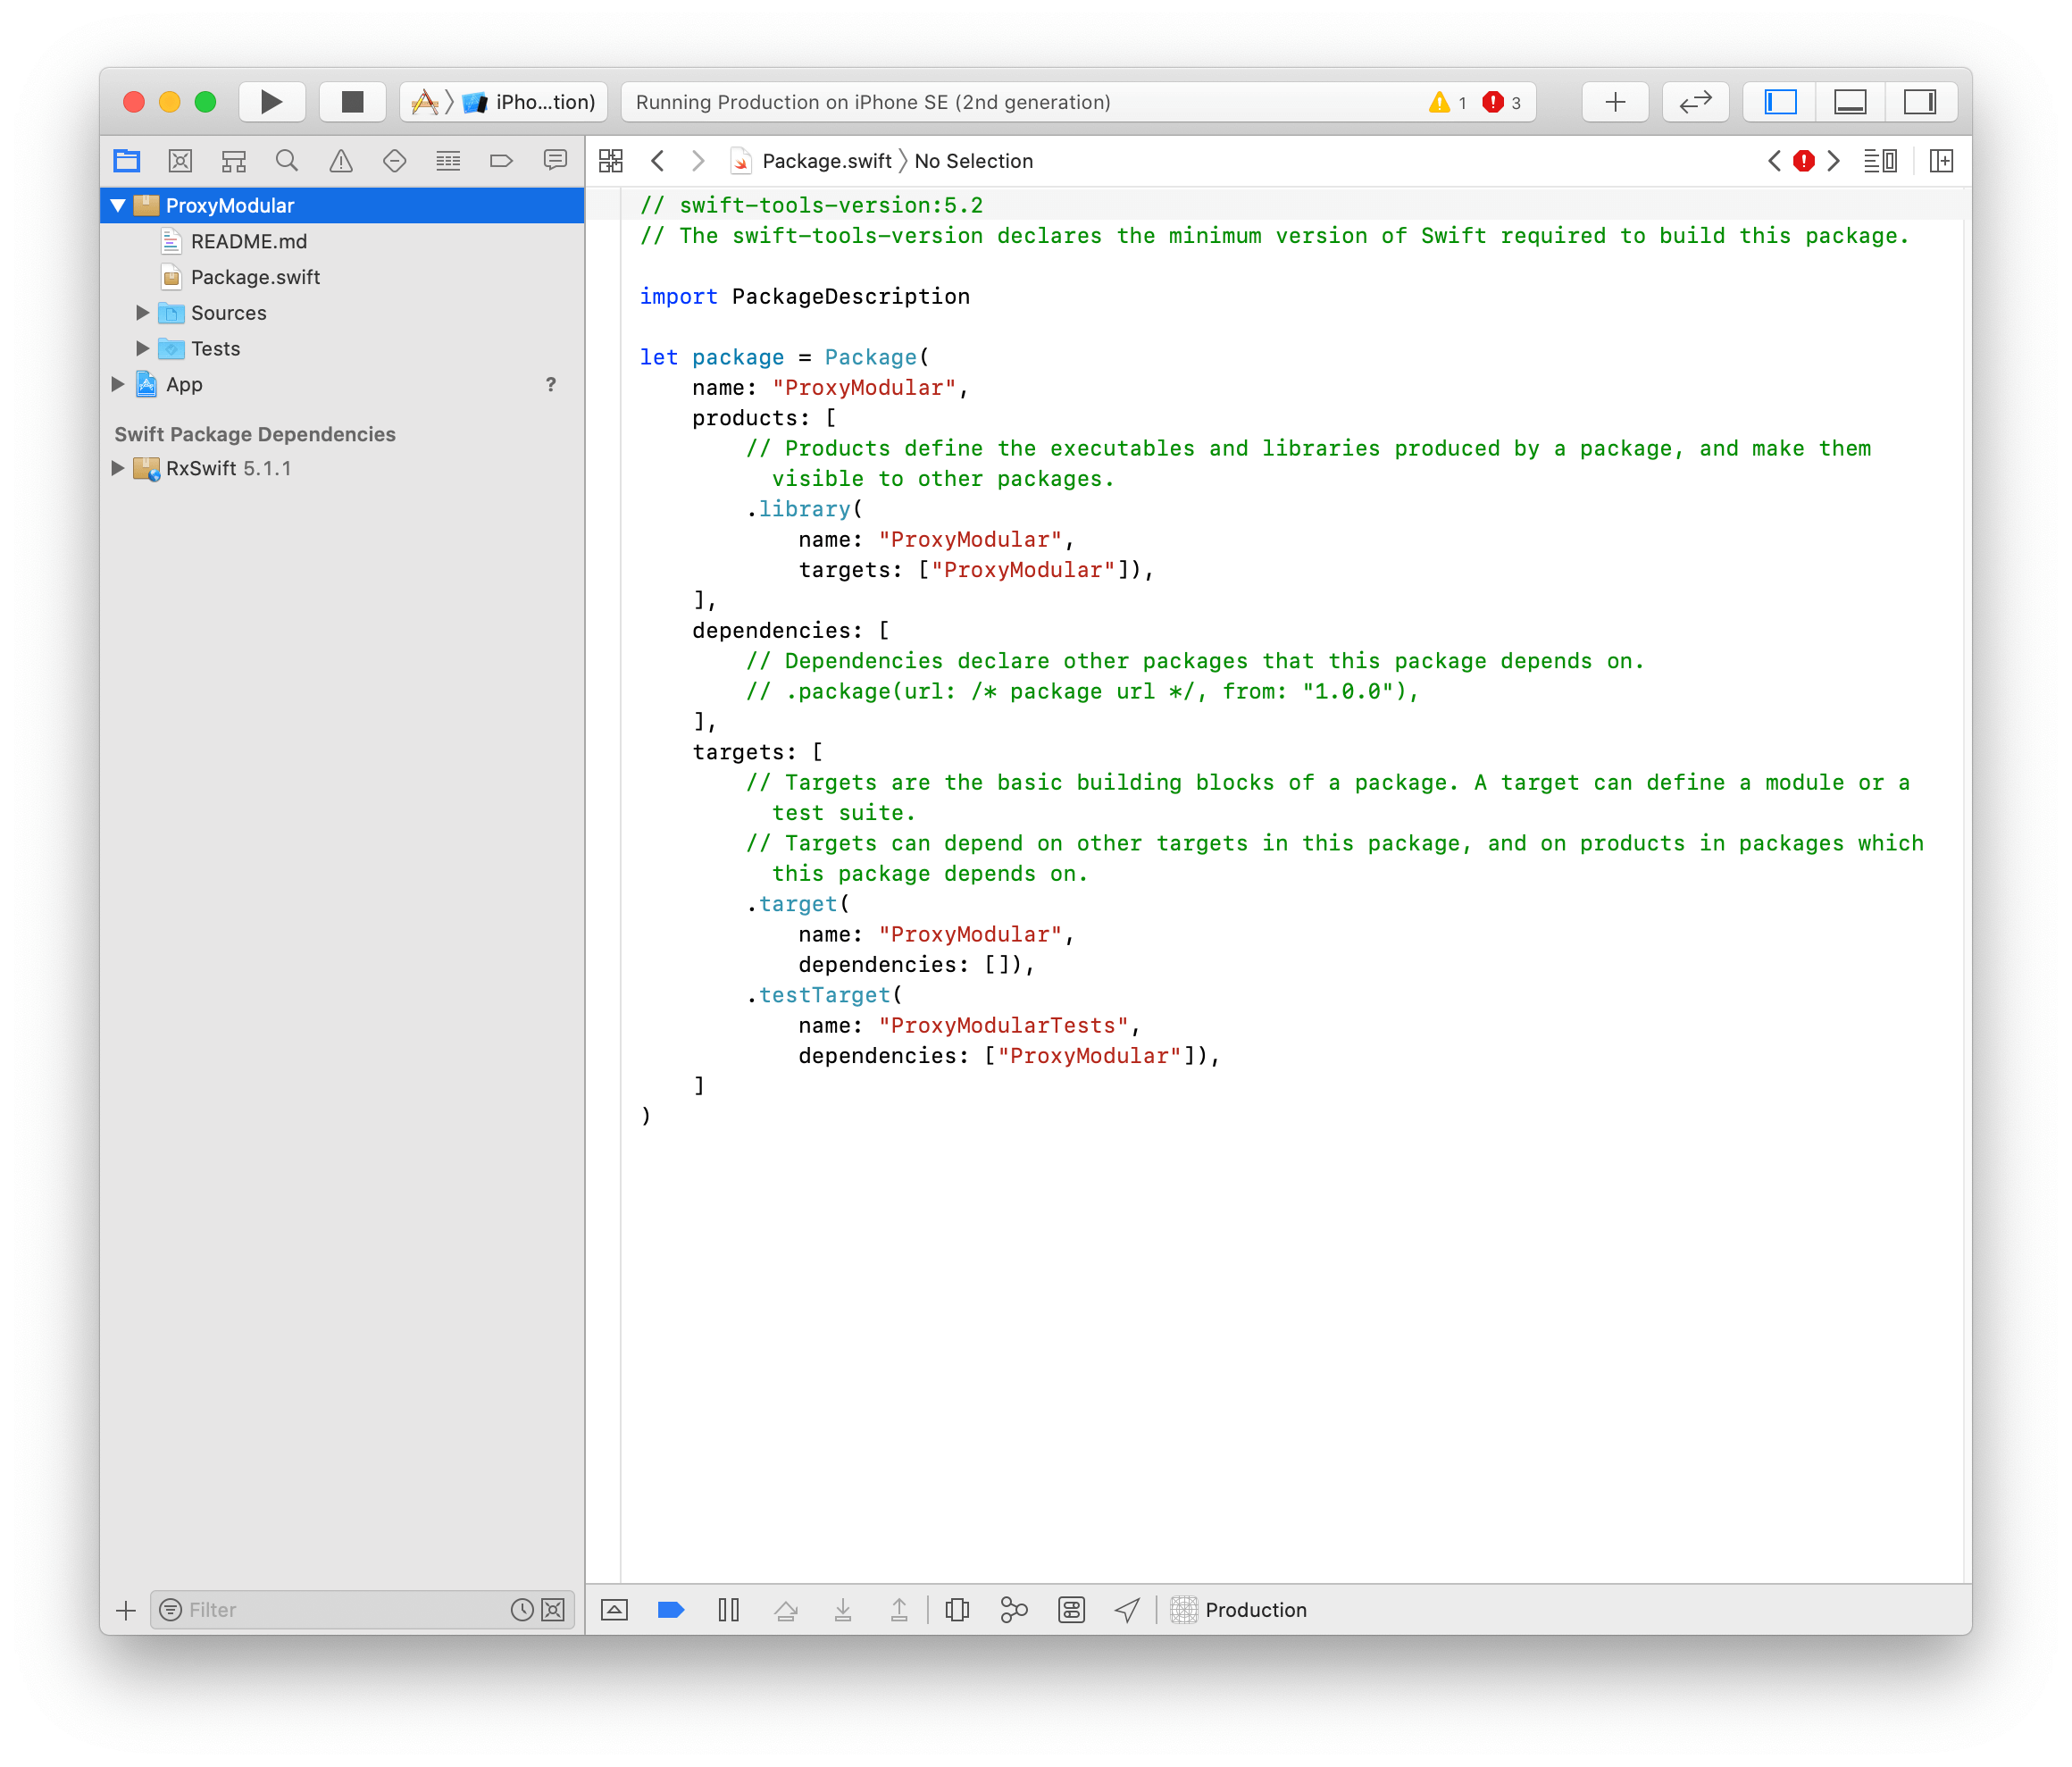Viewport: 2072px width, 1767px height.
Task: Show only source-controlled files filter
Action: [553, 1610]
